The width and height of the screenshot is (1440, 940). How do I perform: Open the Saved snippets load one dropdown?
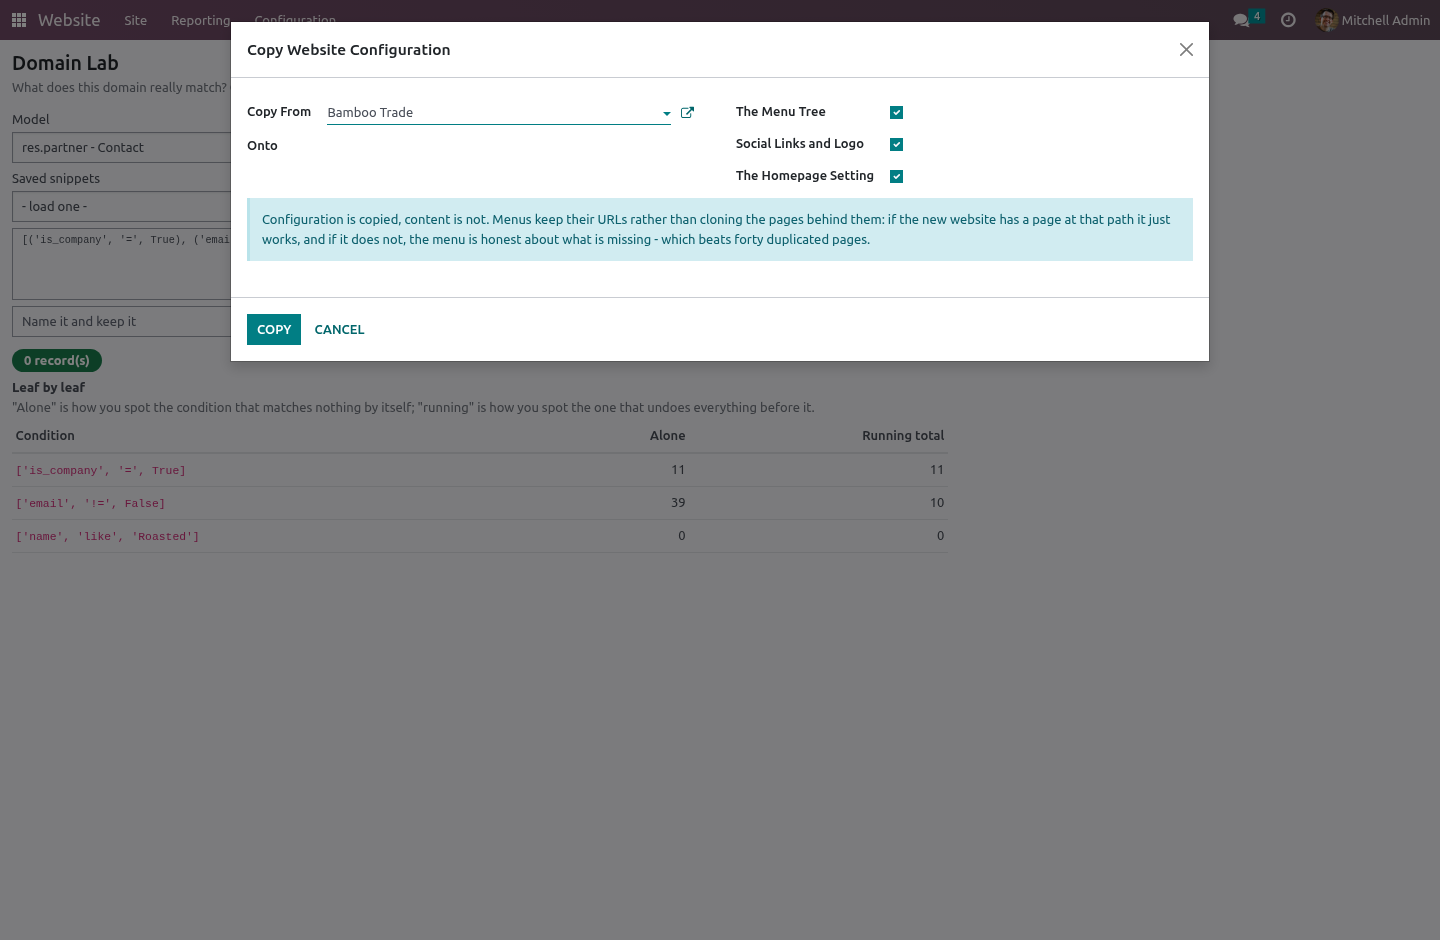click(122, 206)
